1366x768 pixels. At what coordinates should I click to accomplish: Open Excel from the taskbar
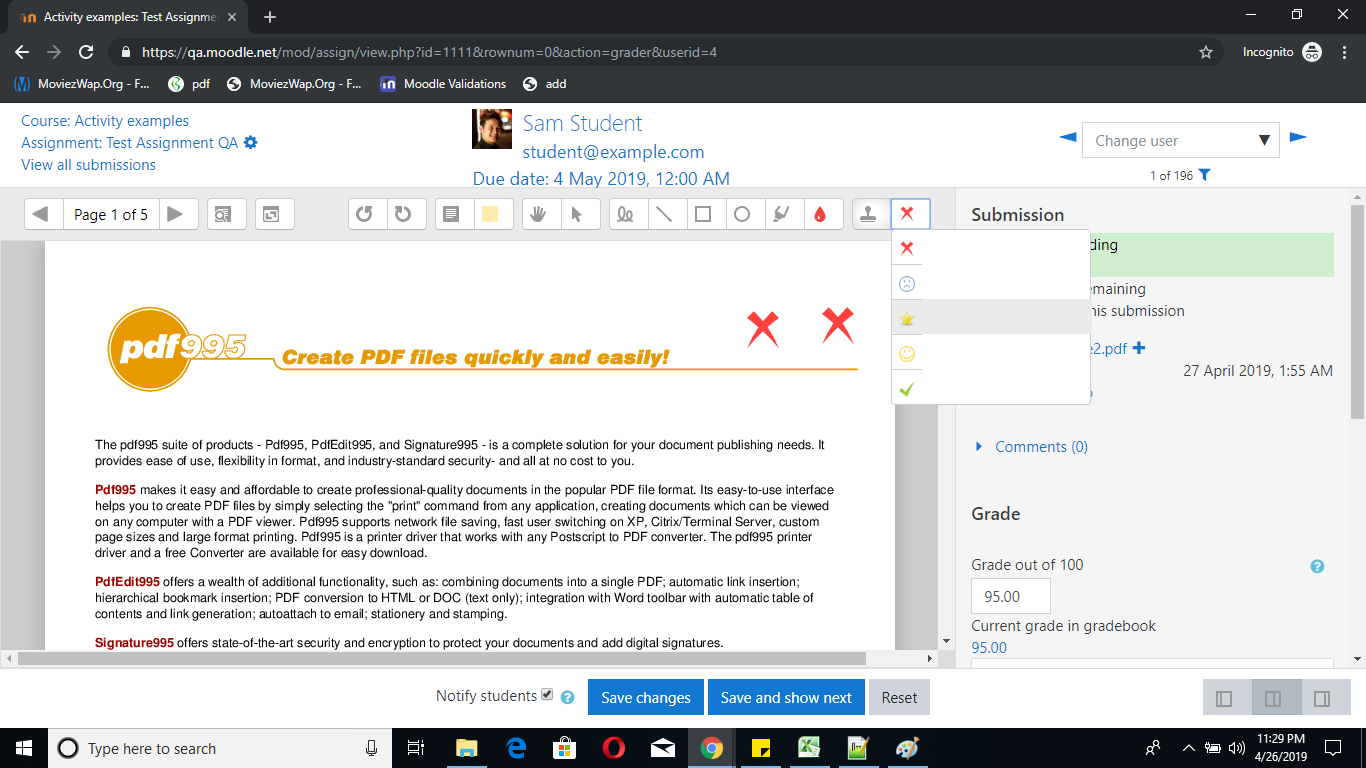(x=809, y=748)
